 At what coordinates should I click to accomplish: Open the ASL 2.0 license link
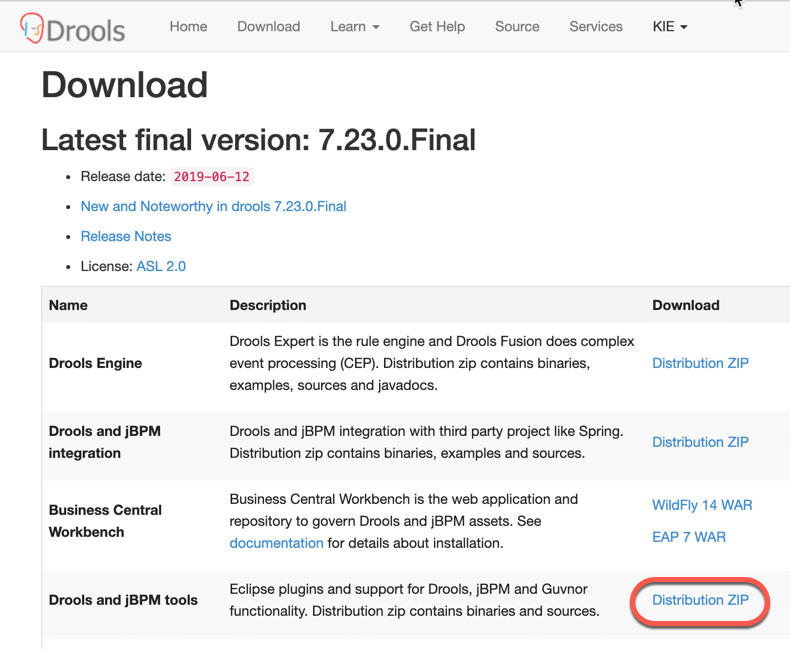(x=161, y=266)
